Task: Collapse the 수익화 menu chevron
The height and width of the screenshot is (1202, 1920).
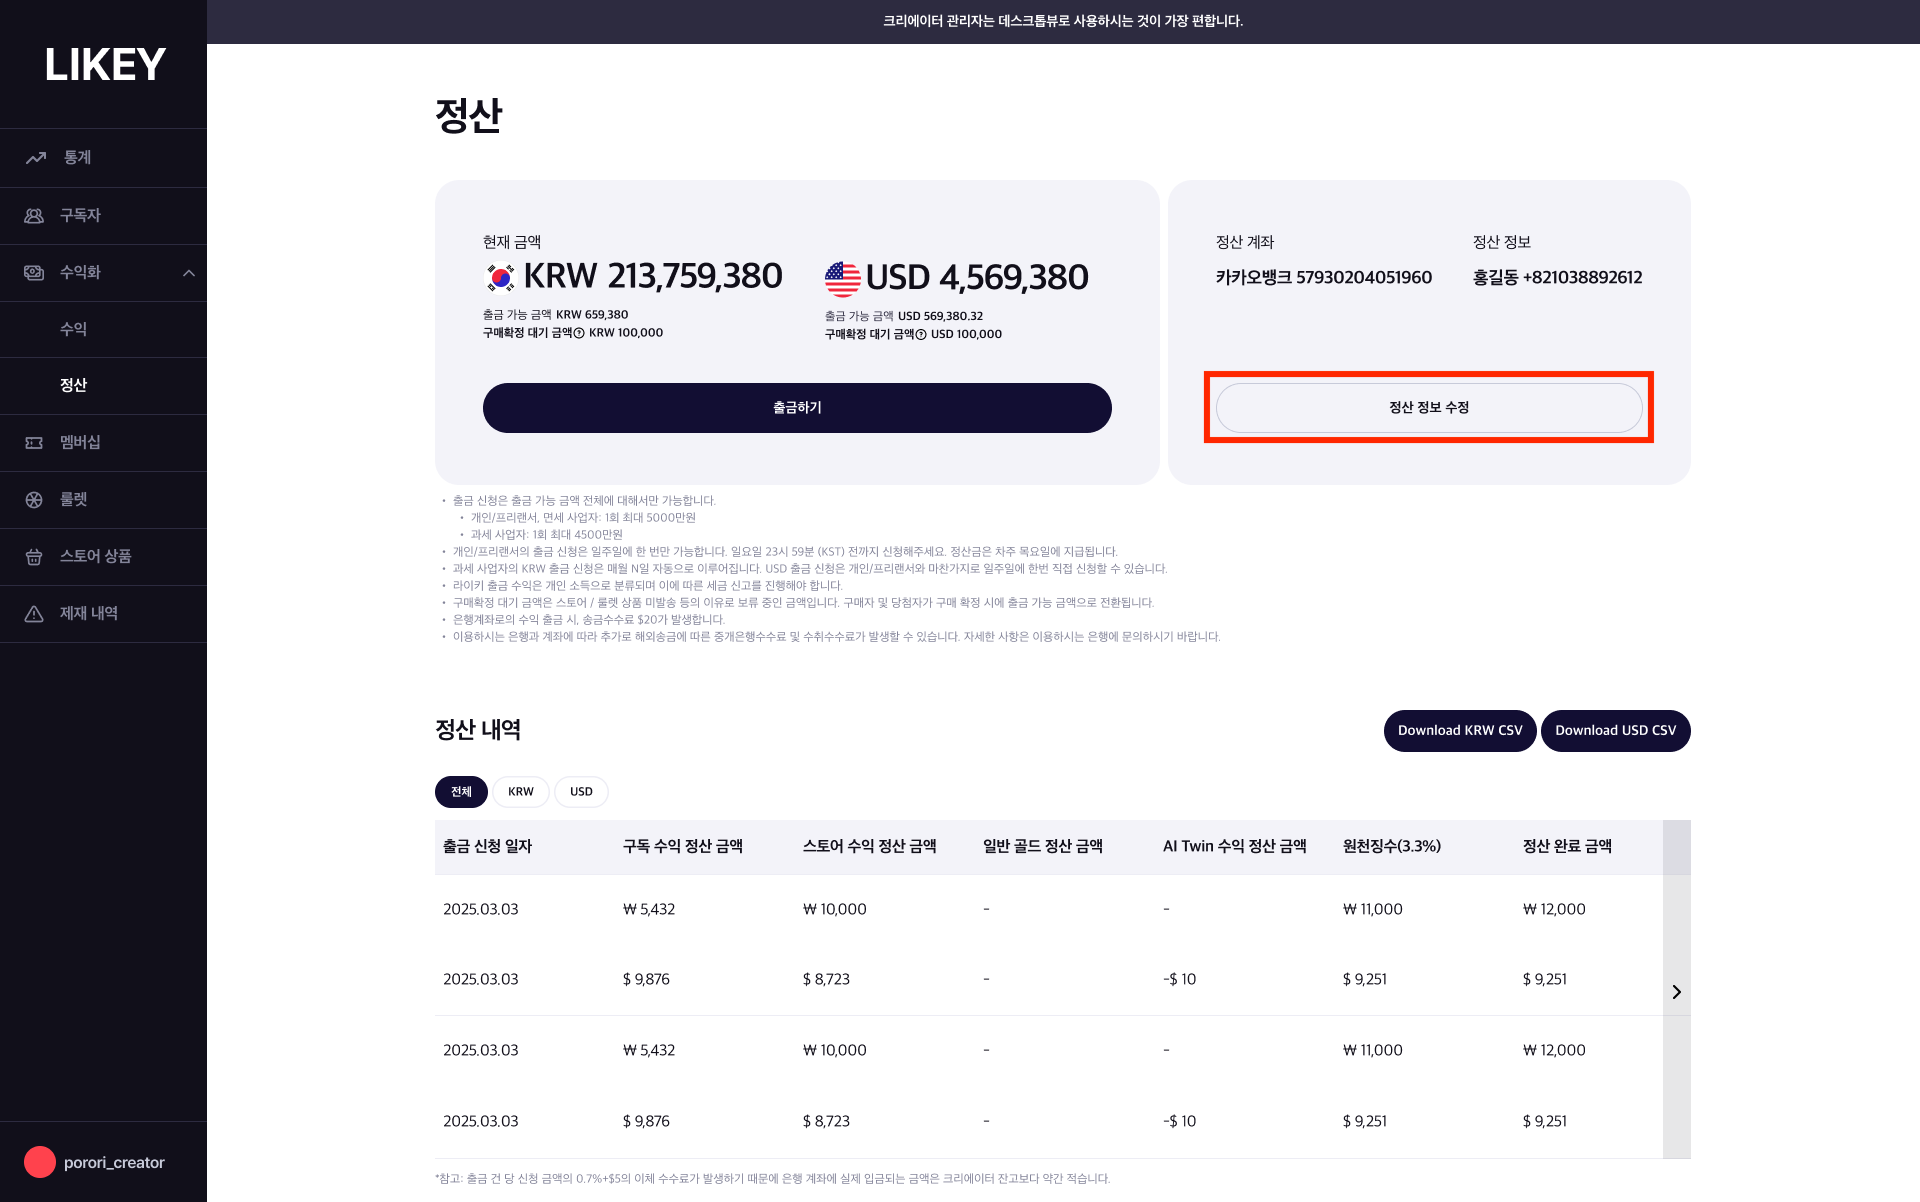Action: 189,273
